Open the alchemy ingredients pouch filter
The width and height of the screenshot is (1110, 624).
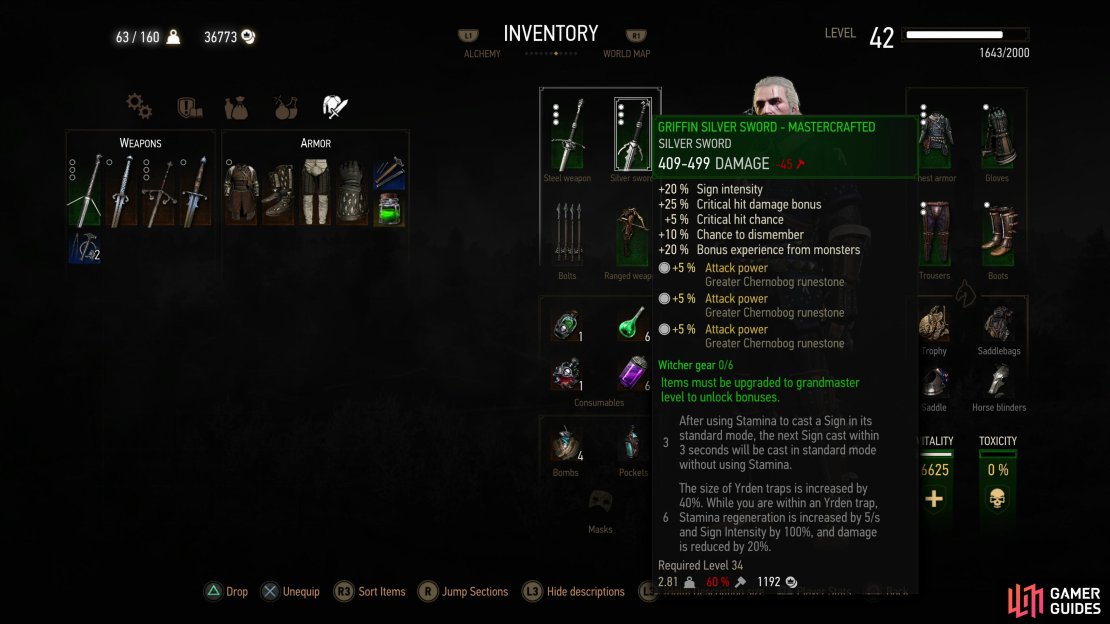(x=236, y=108)
